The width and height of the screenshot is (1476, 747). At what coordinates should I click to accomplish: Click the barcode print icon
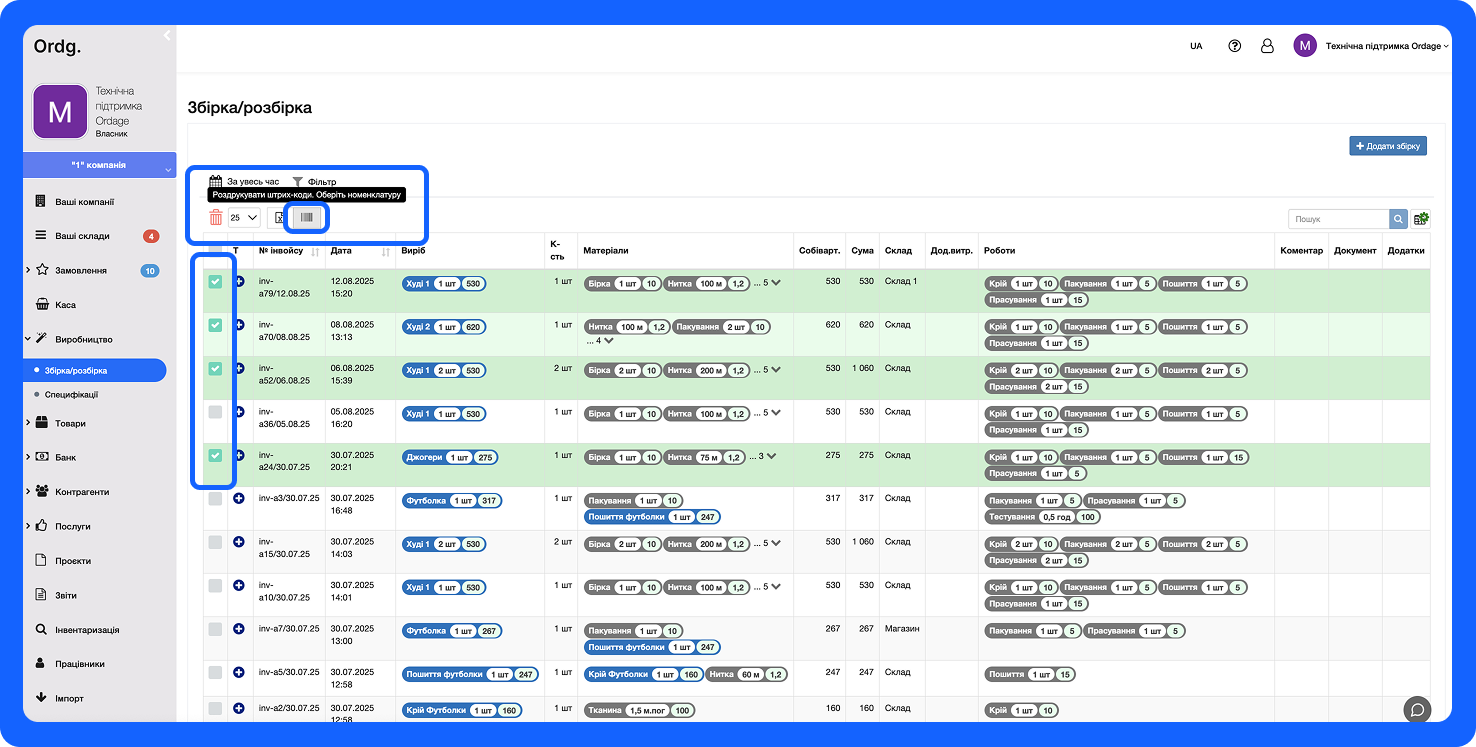(x=307, y=217)
